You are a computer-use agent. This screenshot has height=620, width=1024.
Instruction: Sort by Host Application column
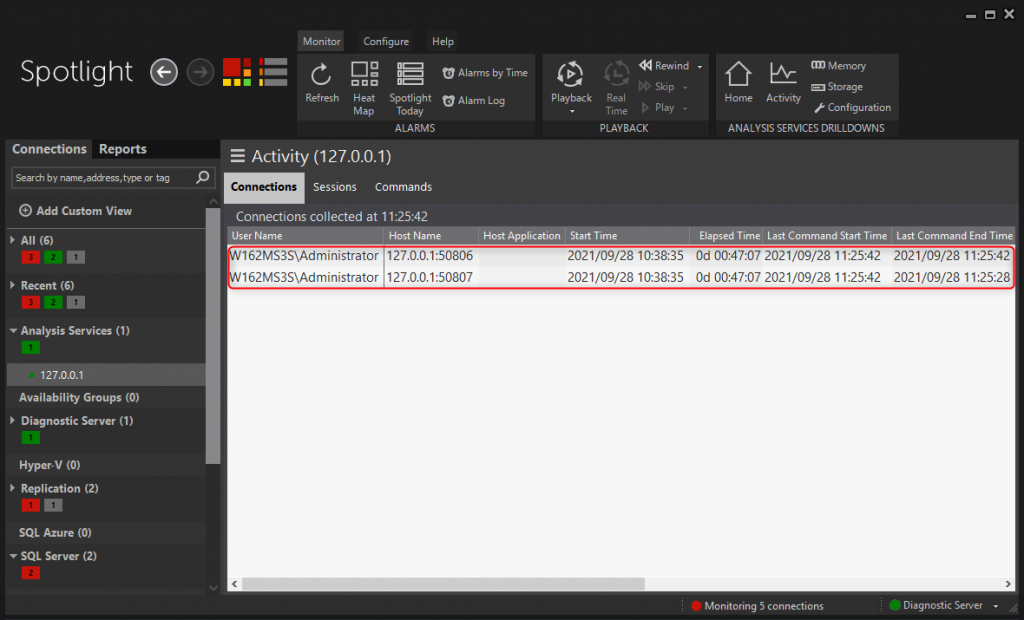pyautogui.click(x=522, y=236)
